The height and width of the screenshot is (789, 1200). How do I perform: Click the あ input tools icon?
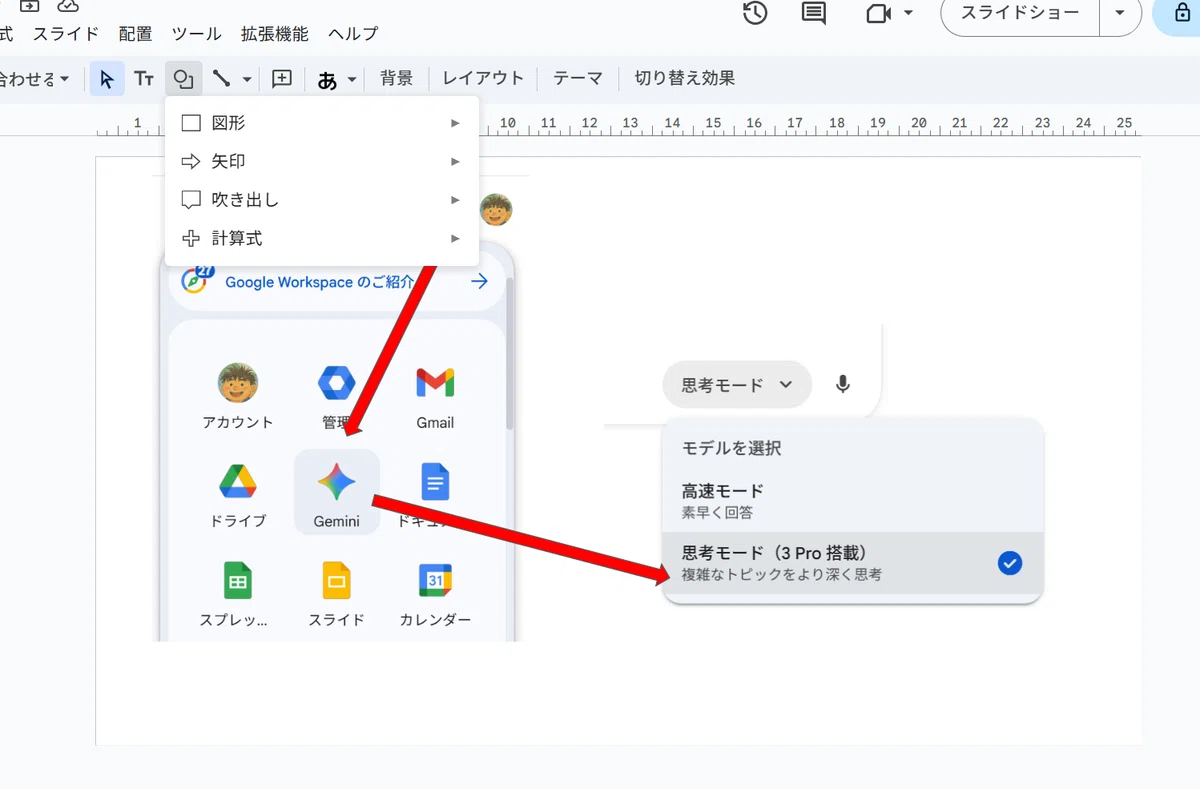327,80
